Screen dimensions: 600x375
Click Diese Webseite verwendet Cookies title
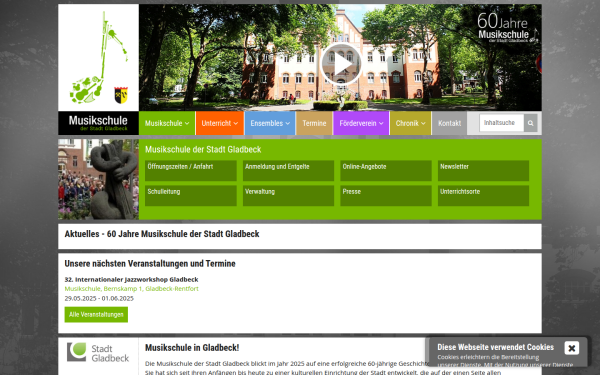click(496, 347)
